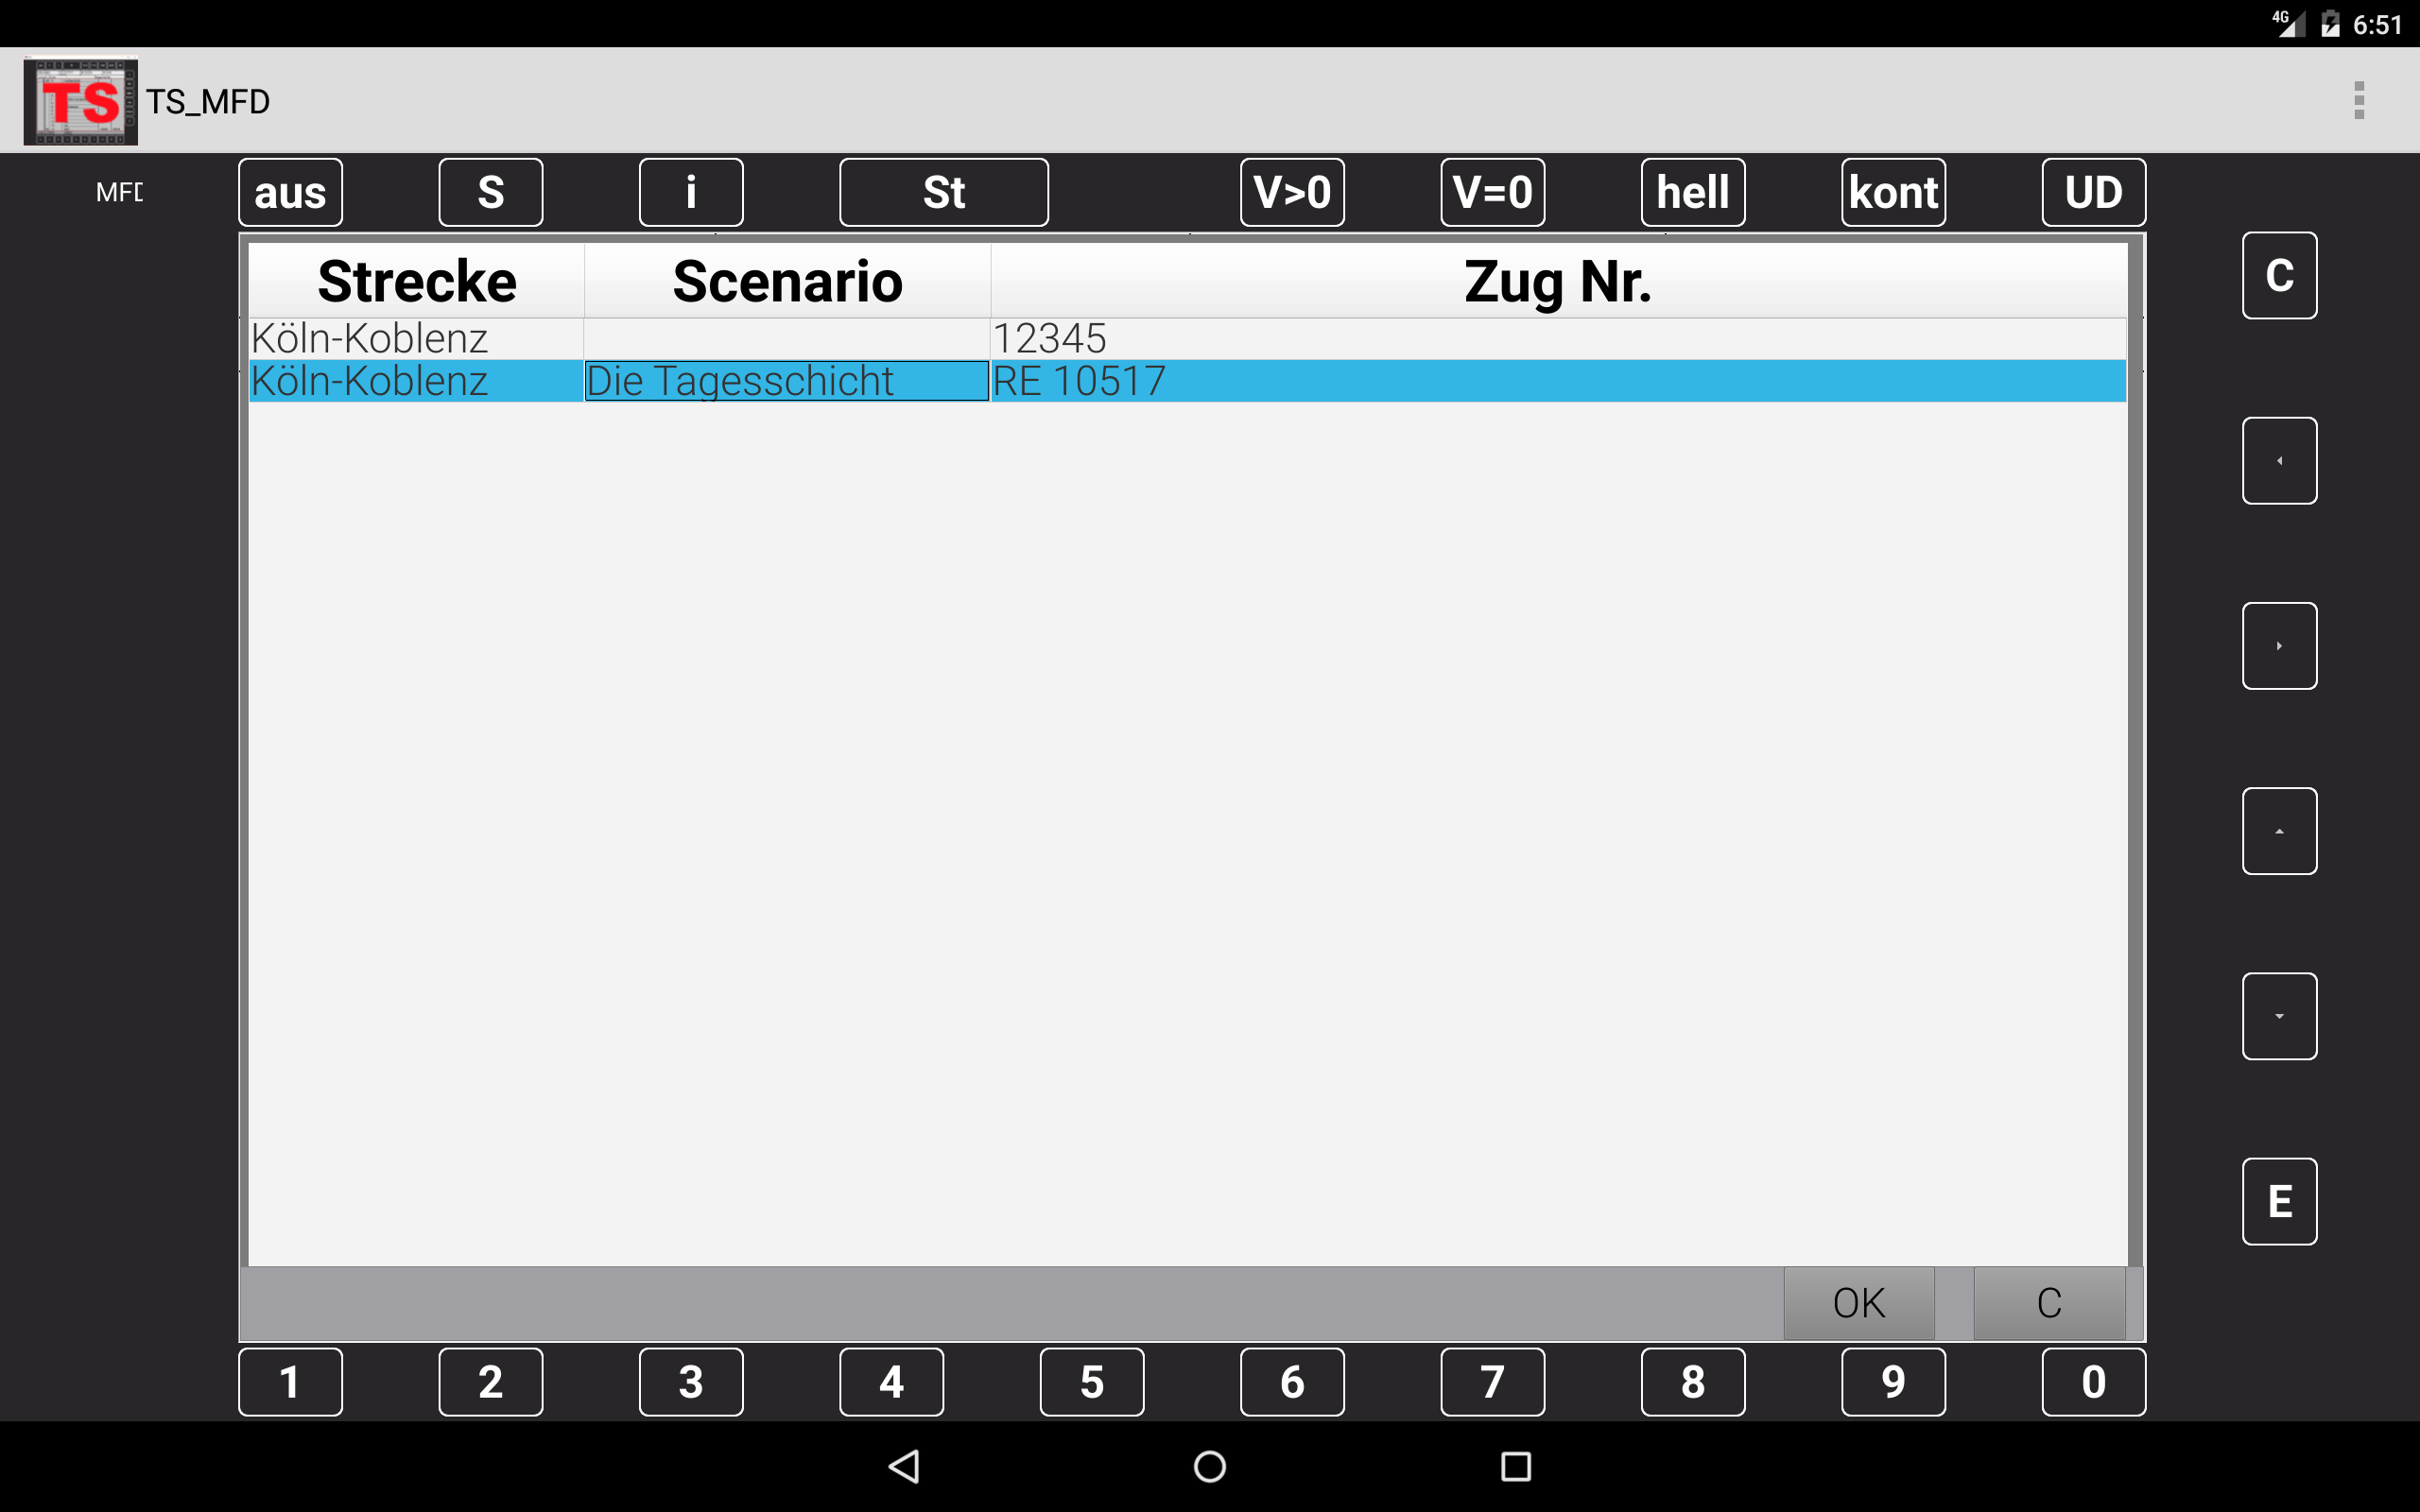Cancel using the dialog C button
This screenshot has height=1512, width=2420.
click(x=2049, y=1303)
